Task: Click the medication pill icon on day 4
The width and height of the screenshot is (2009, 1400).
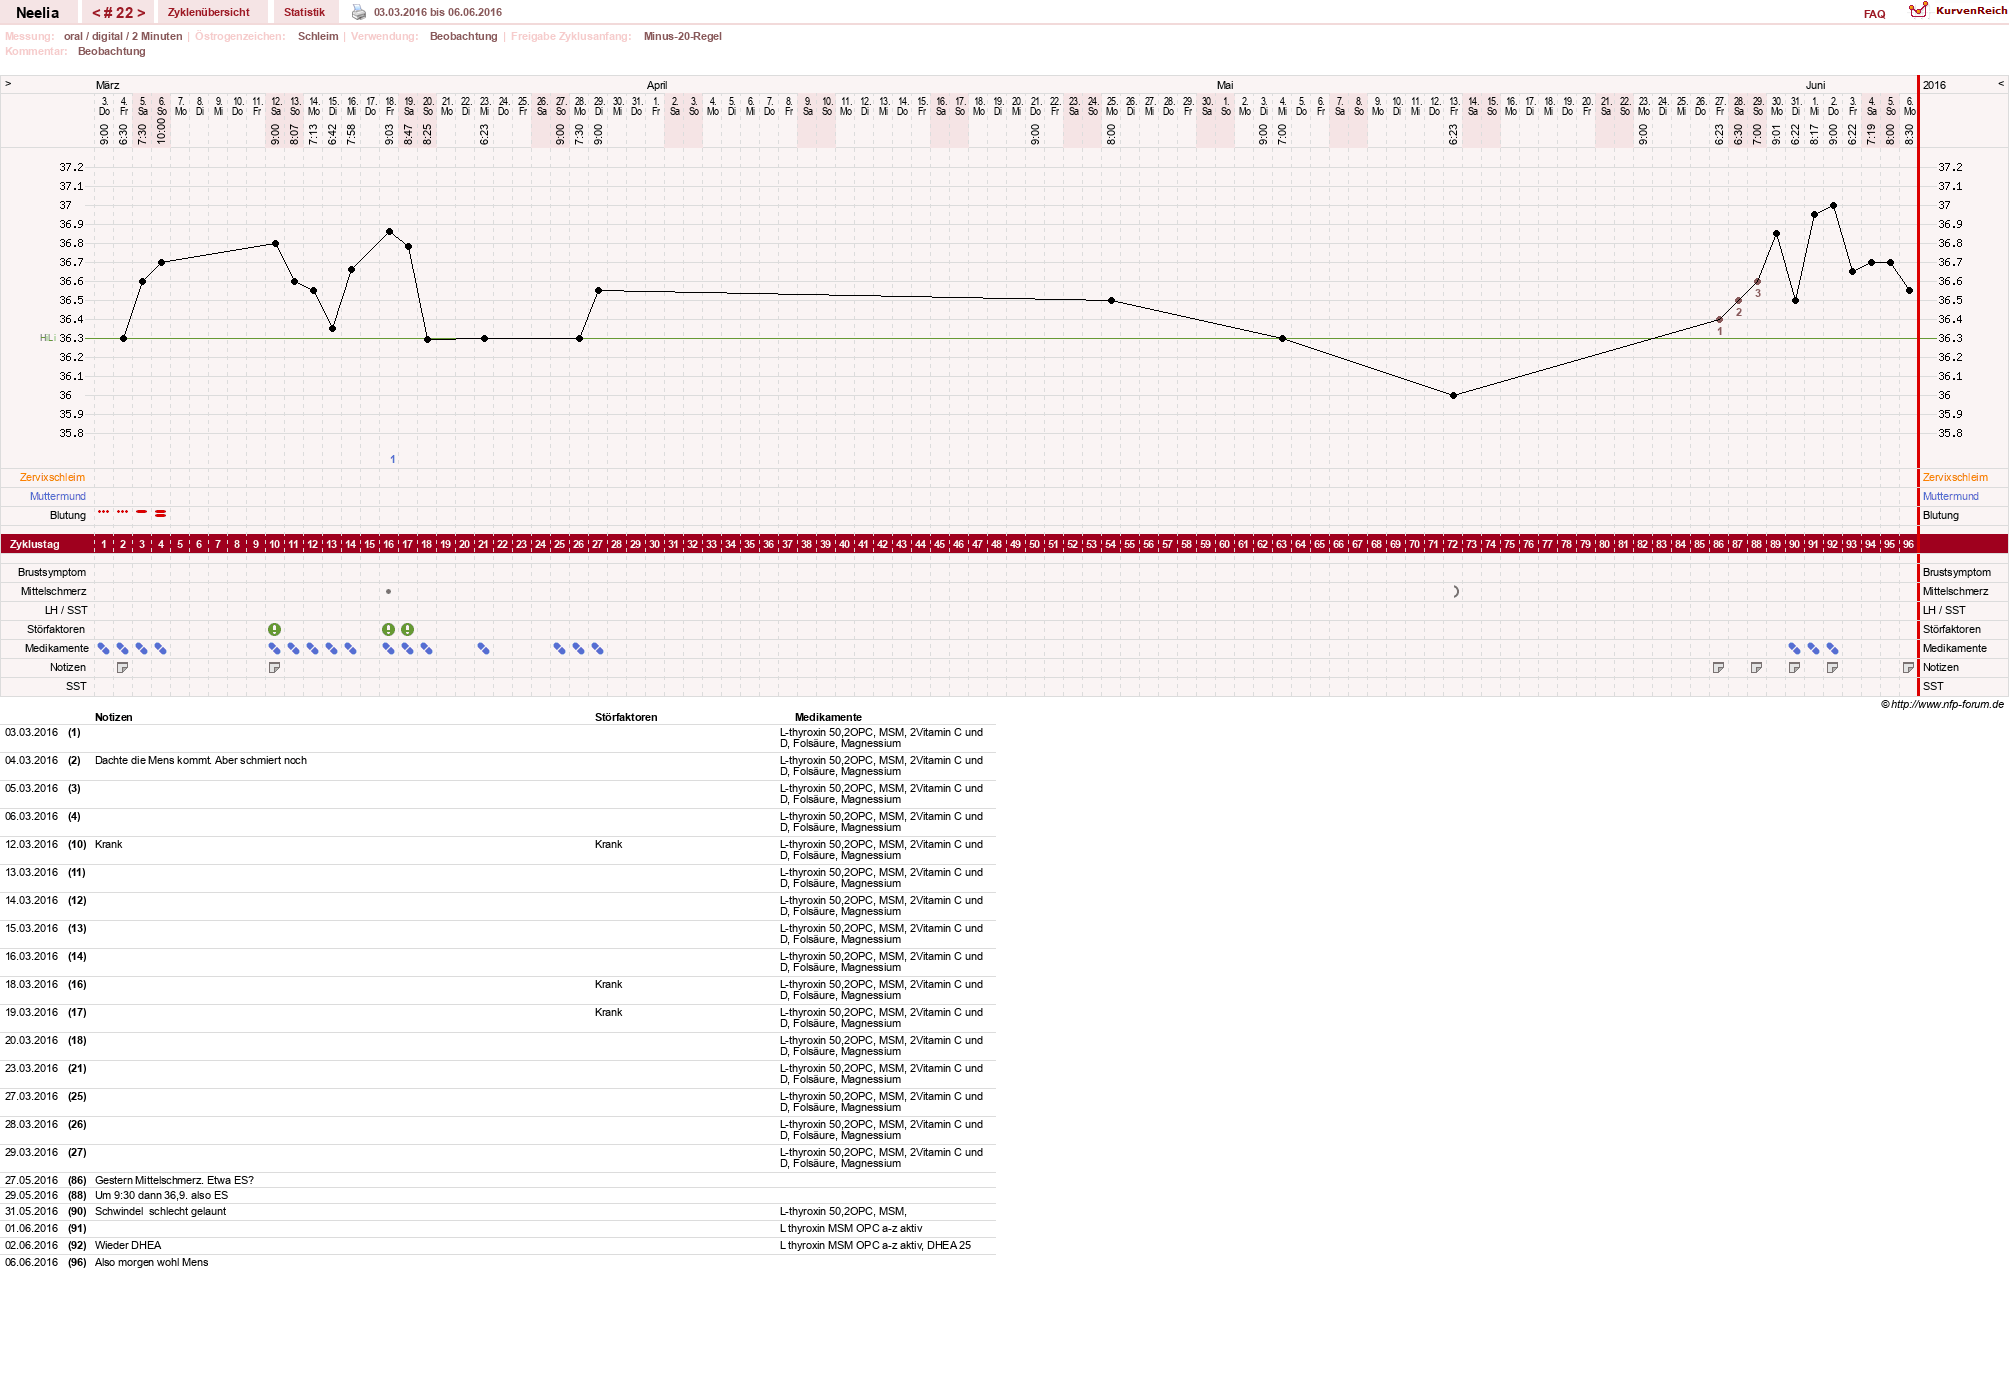Action: (161, 648)
